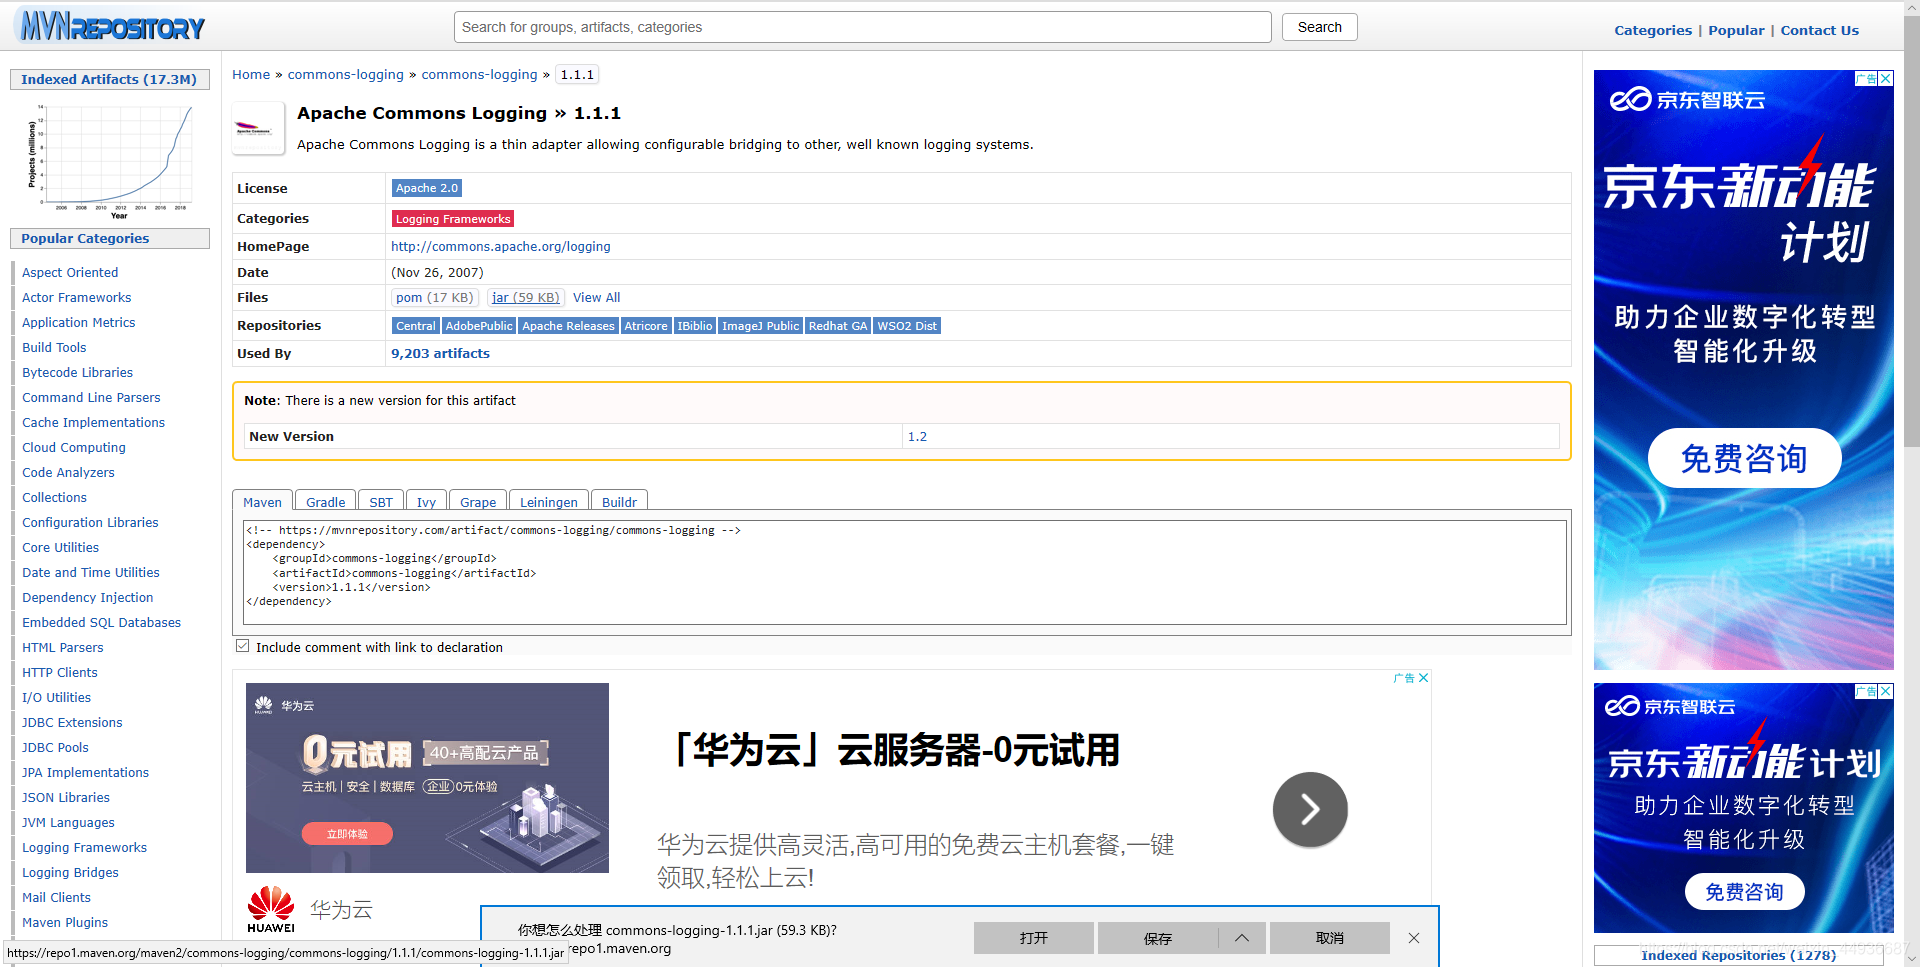Open the ImageJ Public repository tag
1920x967 pixels.
click(761, 326)
